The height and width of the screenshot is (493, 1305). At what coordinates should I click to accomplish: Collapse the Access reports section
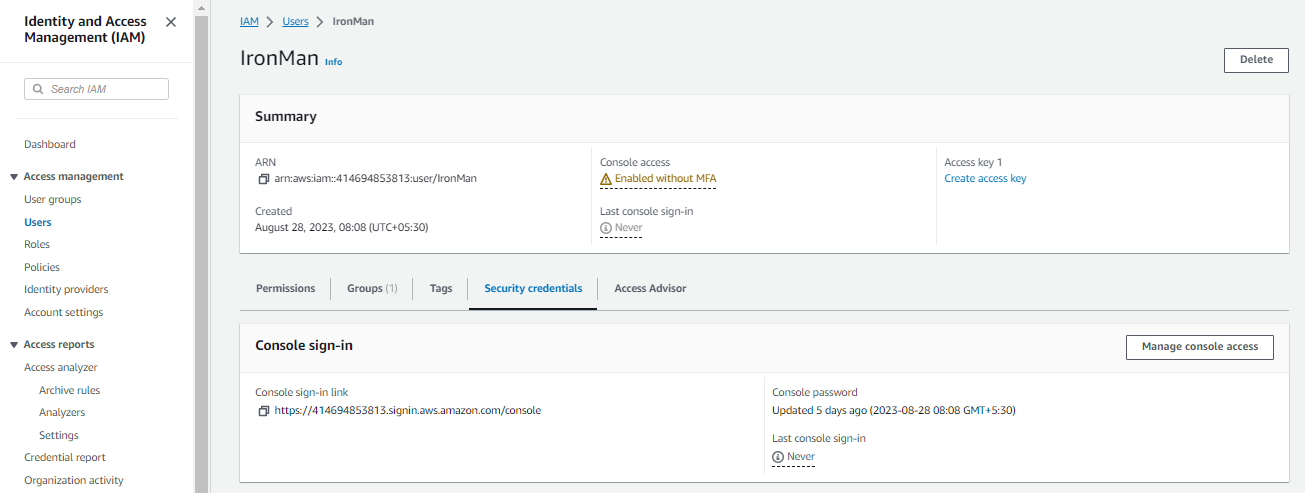tap(13, 345)
